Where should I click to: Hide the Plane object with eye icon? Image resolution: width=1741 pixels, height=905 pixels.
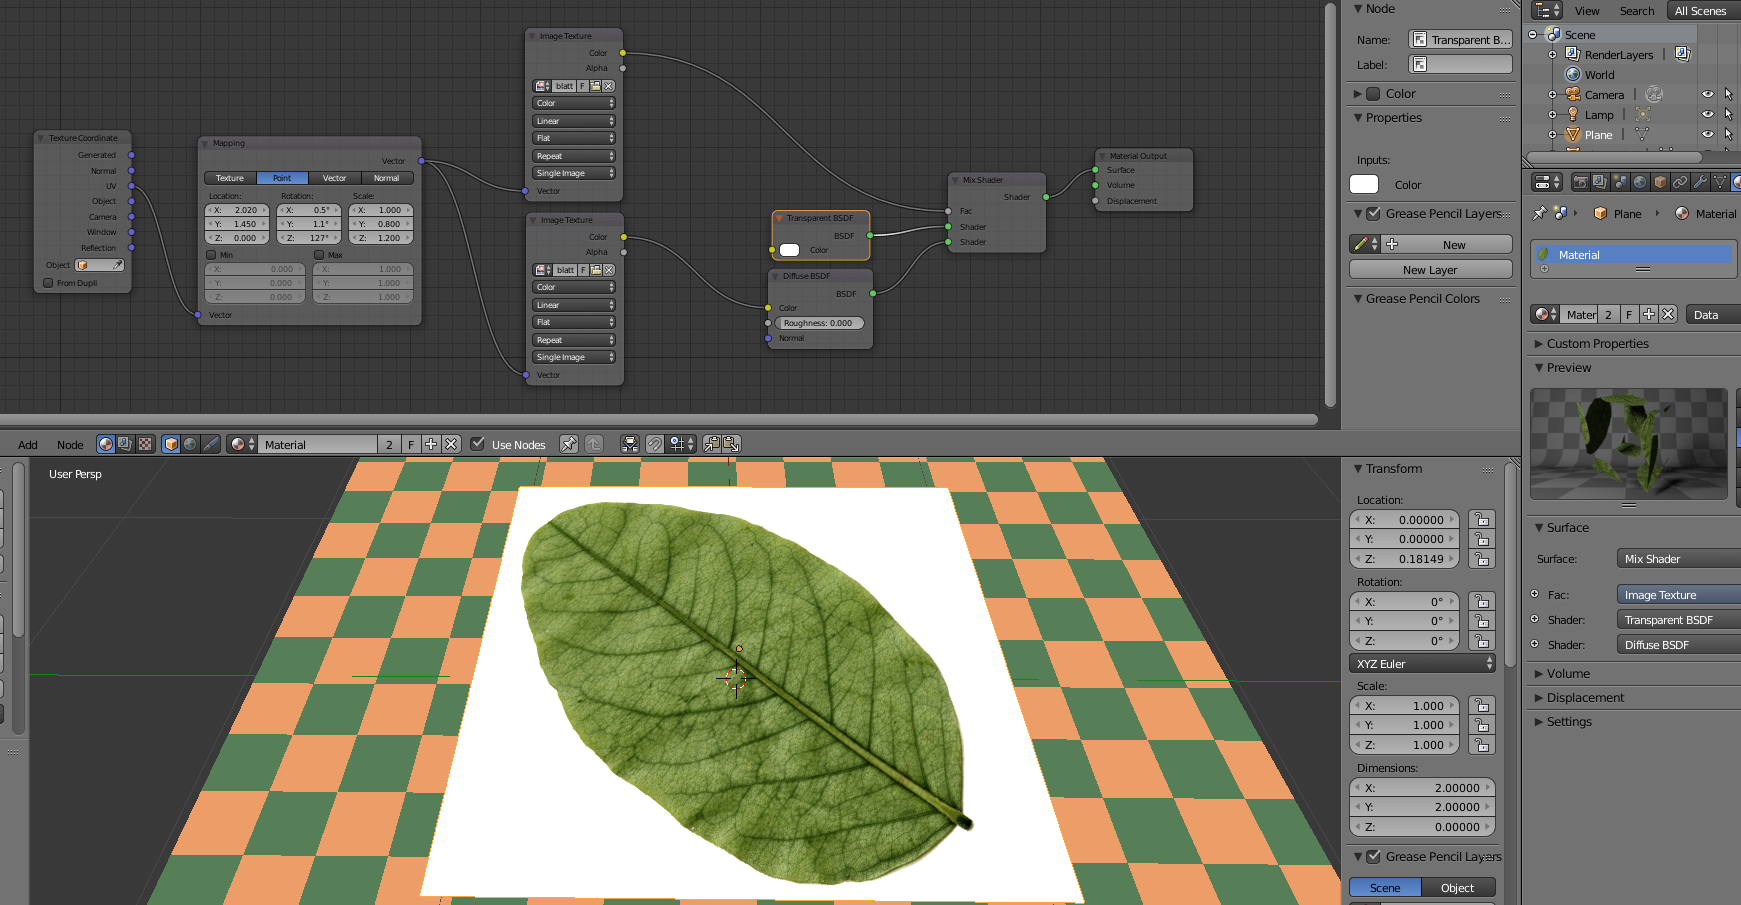(1708, 135)
